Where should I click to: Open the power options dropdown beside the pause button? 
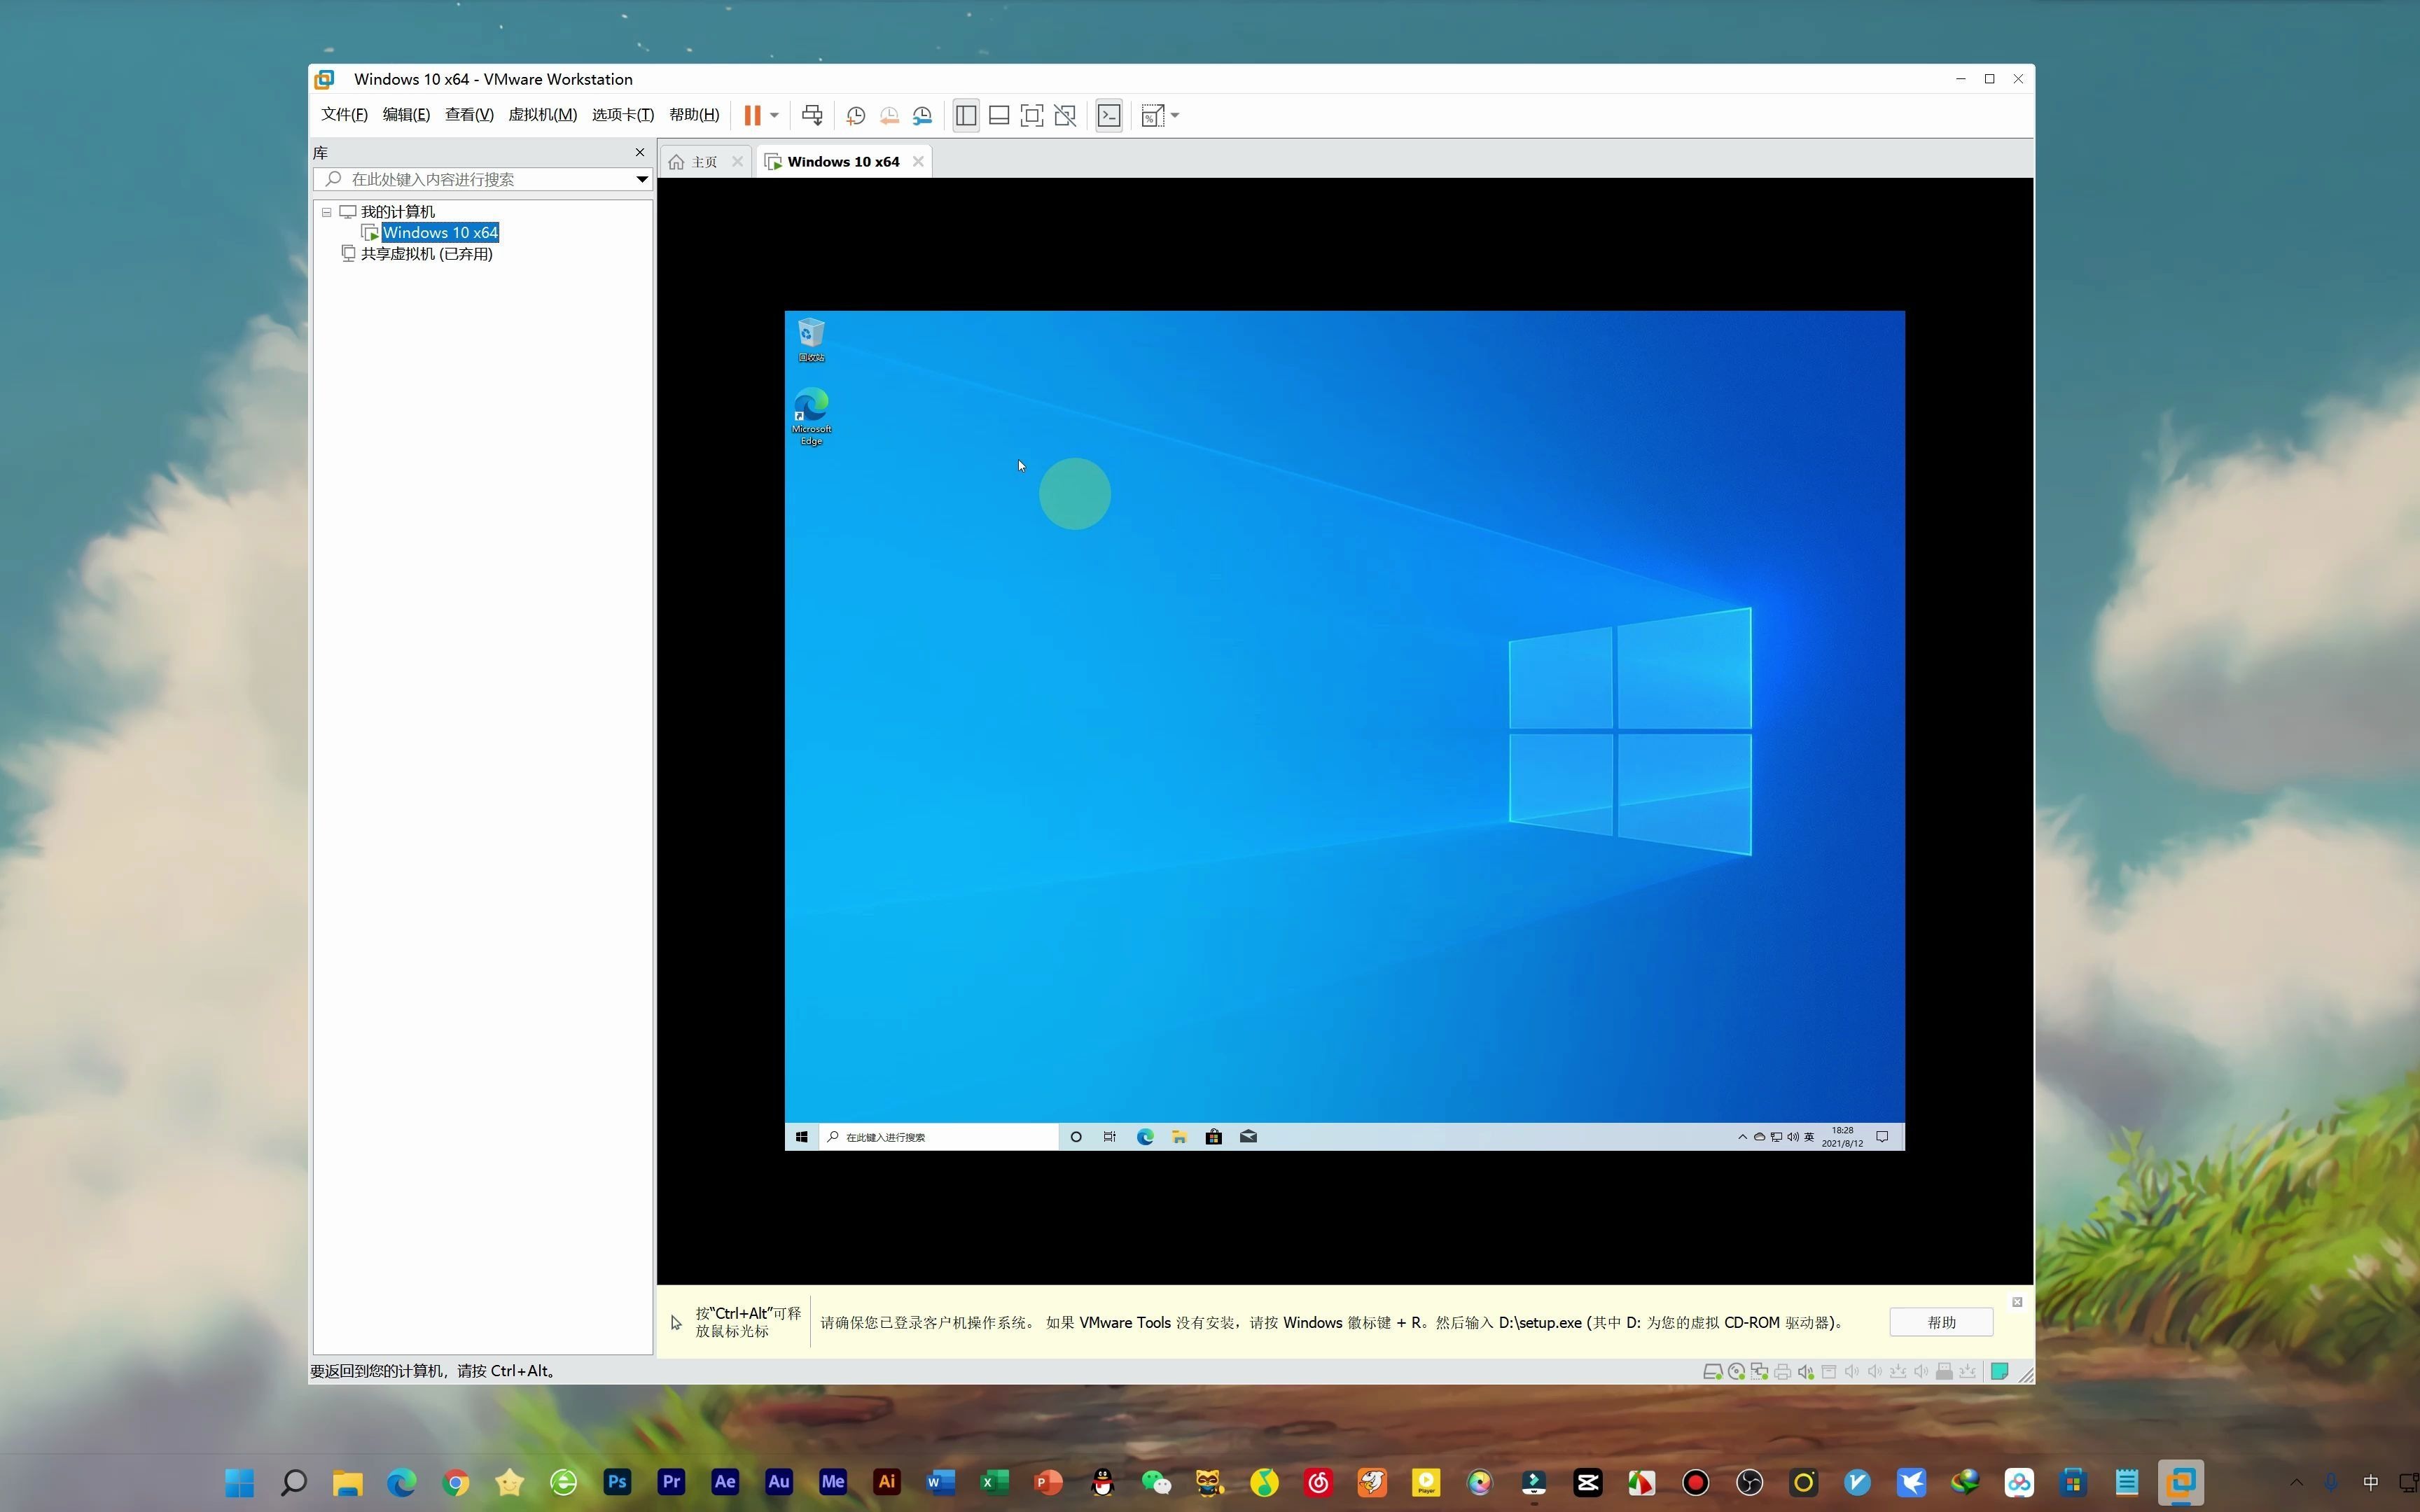coord(774,116)
